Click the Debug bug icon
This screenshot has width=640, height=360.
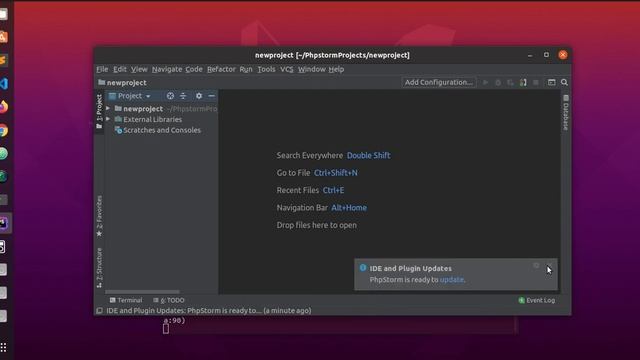(x=498, y=82)
